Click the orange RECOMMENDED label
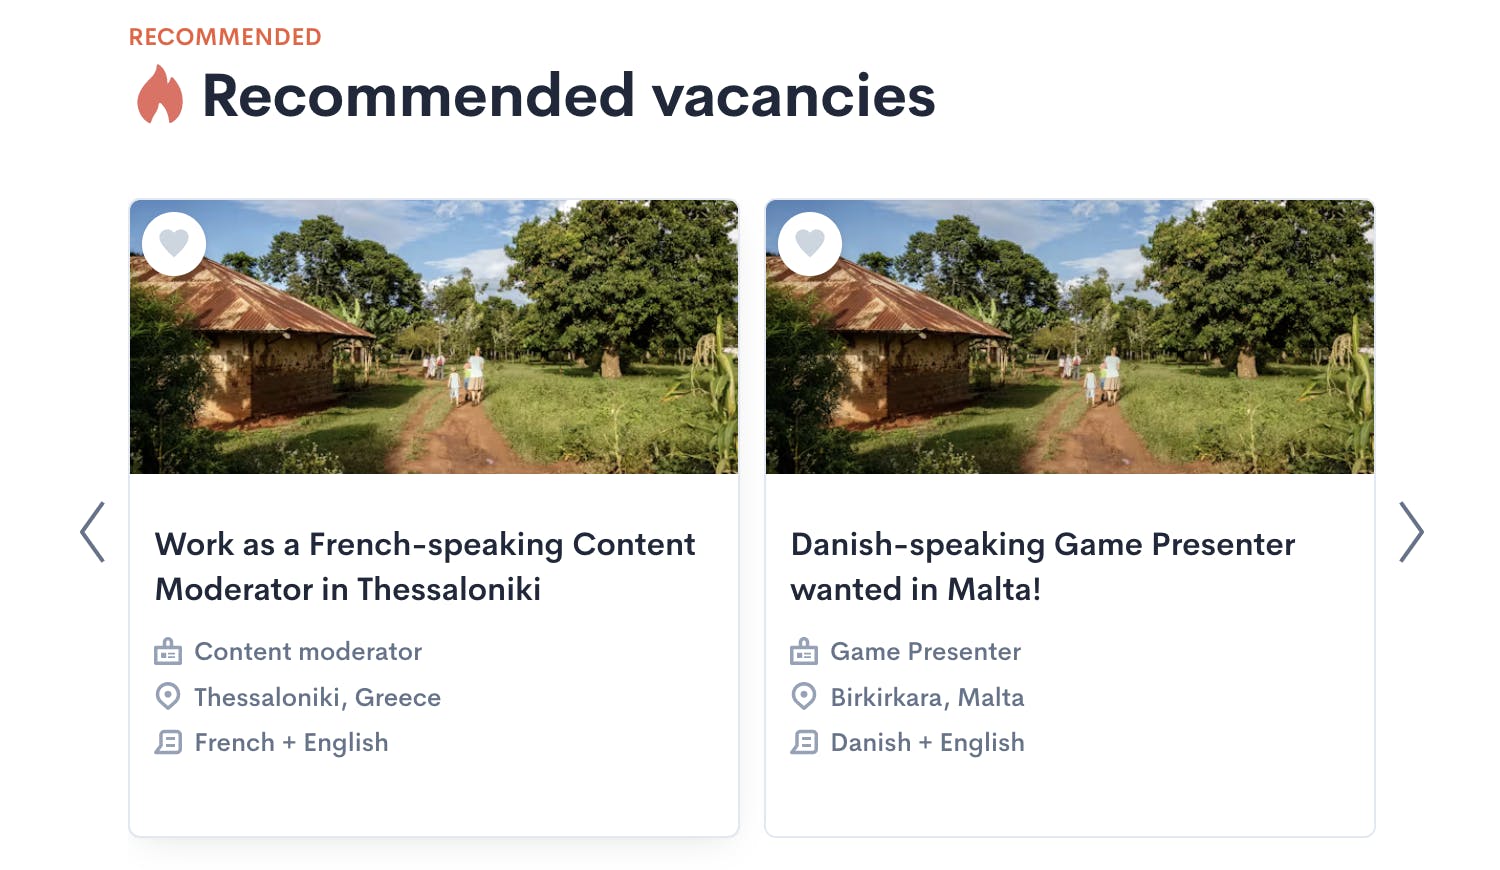Viewport: 1500px width, 870px height. coord(225,37)
